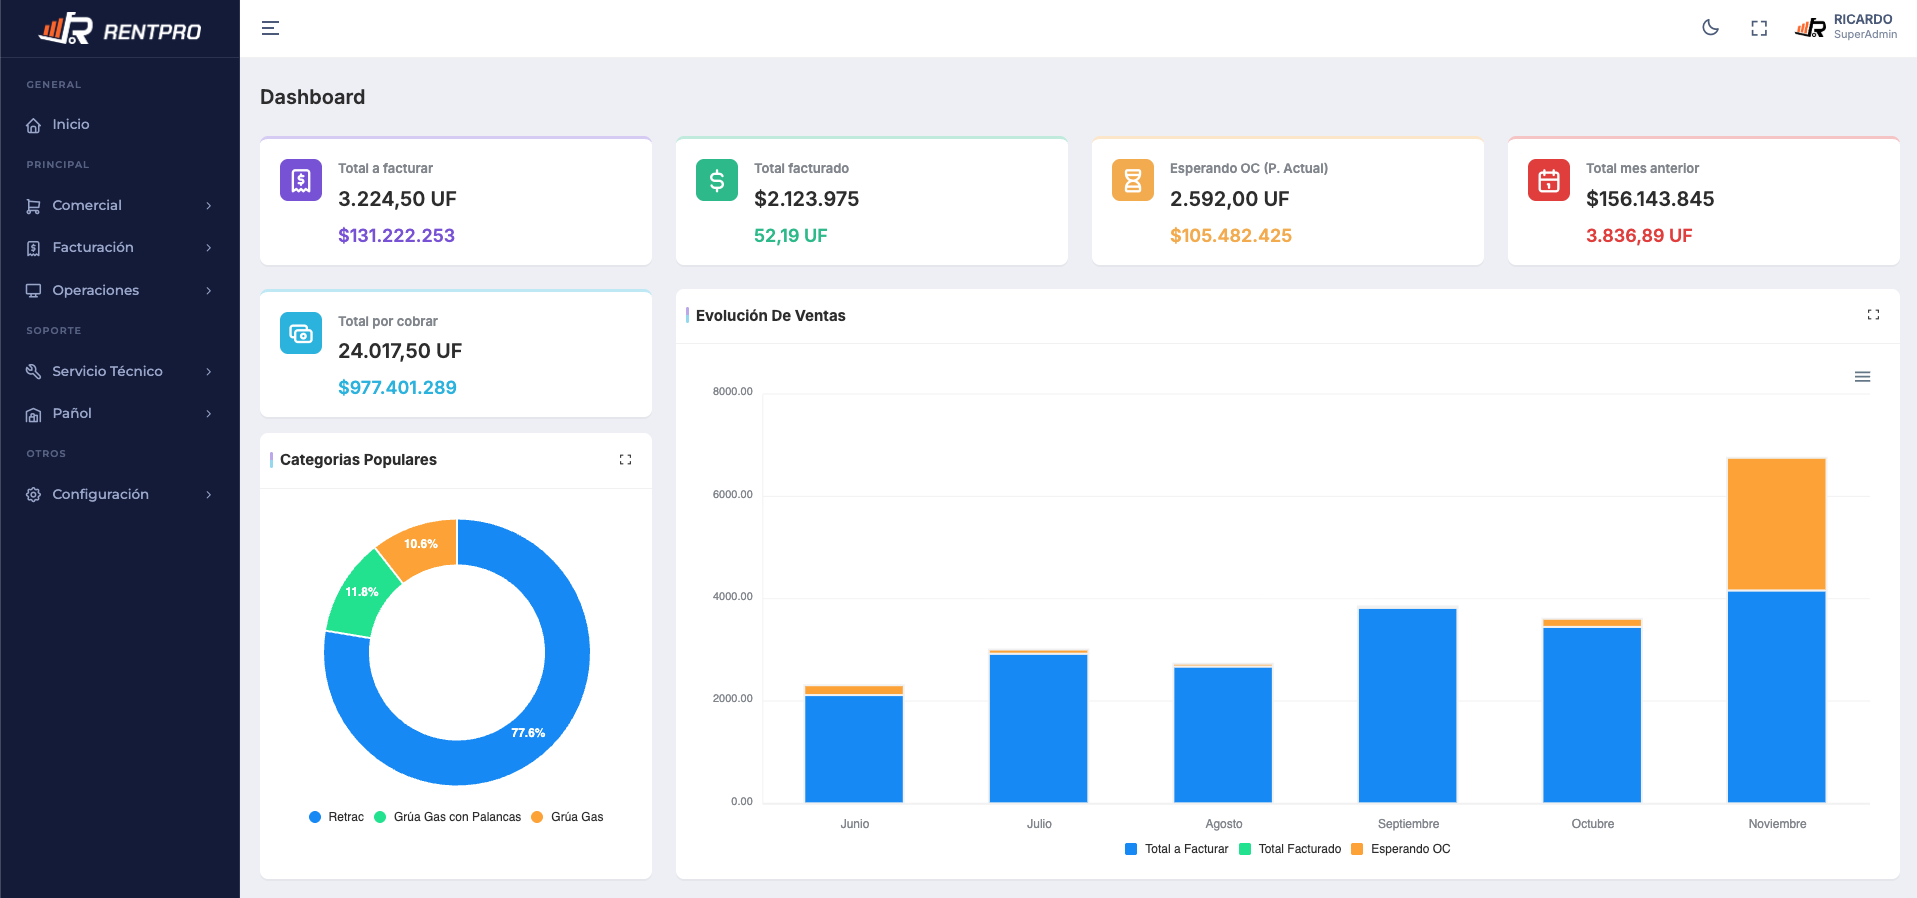Collapse the sidebar with the hamburger icon
Viewport: 1917px width, 898px height.
pyautogui.click(x=270, y=28)
